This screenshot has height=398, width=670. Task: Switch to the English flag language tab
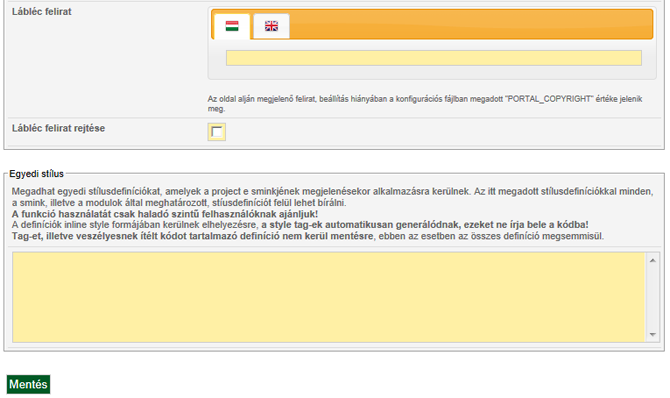pos(271,27)
